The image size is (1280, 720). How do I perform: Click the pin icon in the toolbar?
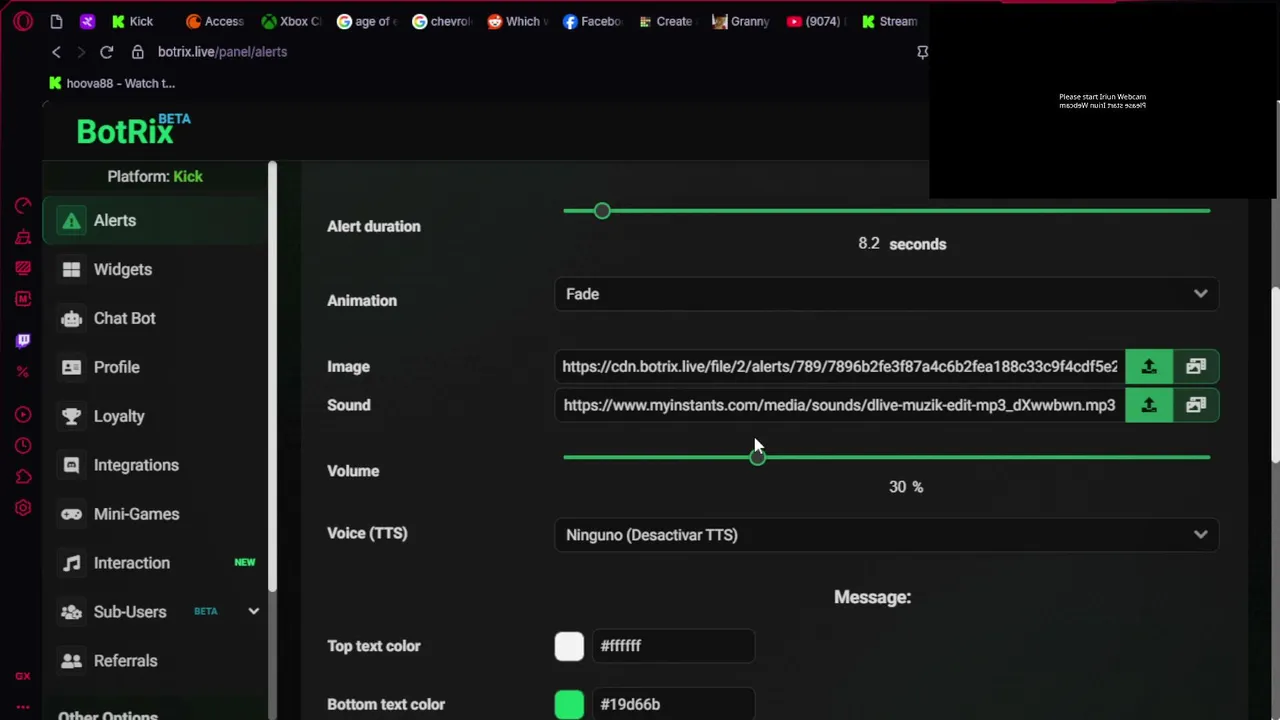click(922, 52)
